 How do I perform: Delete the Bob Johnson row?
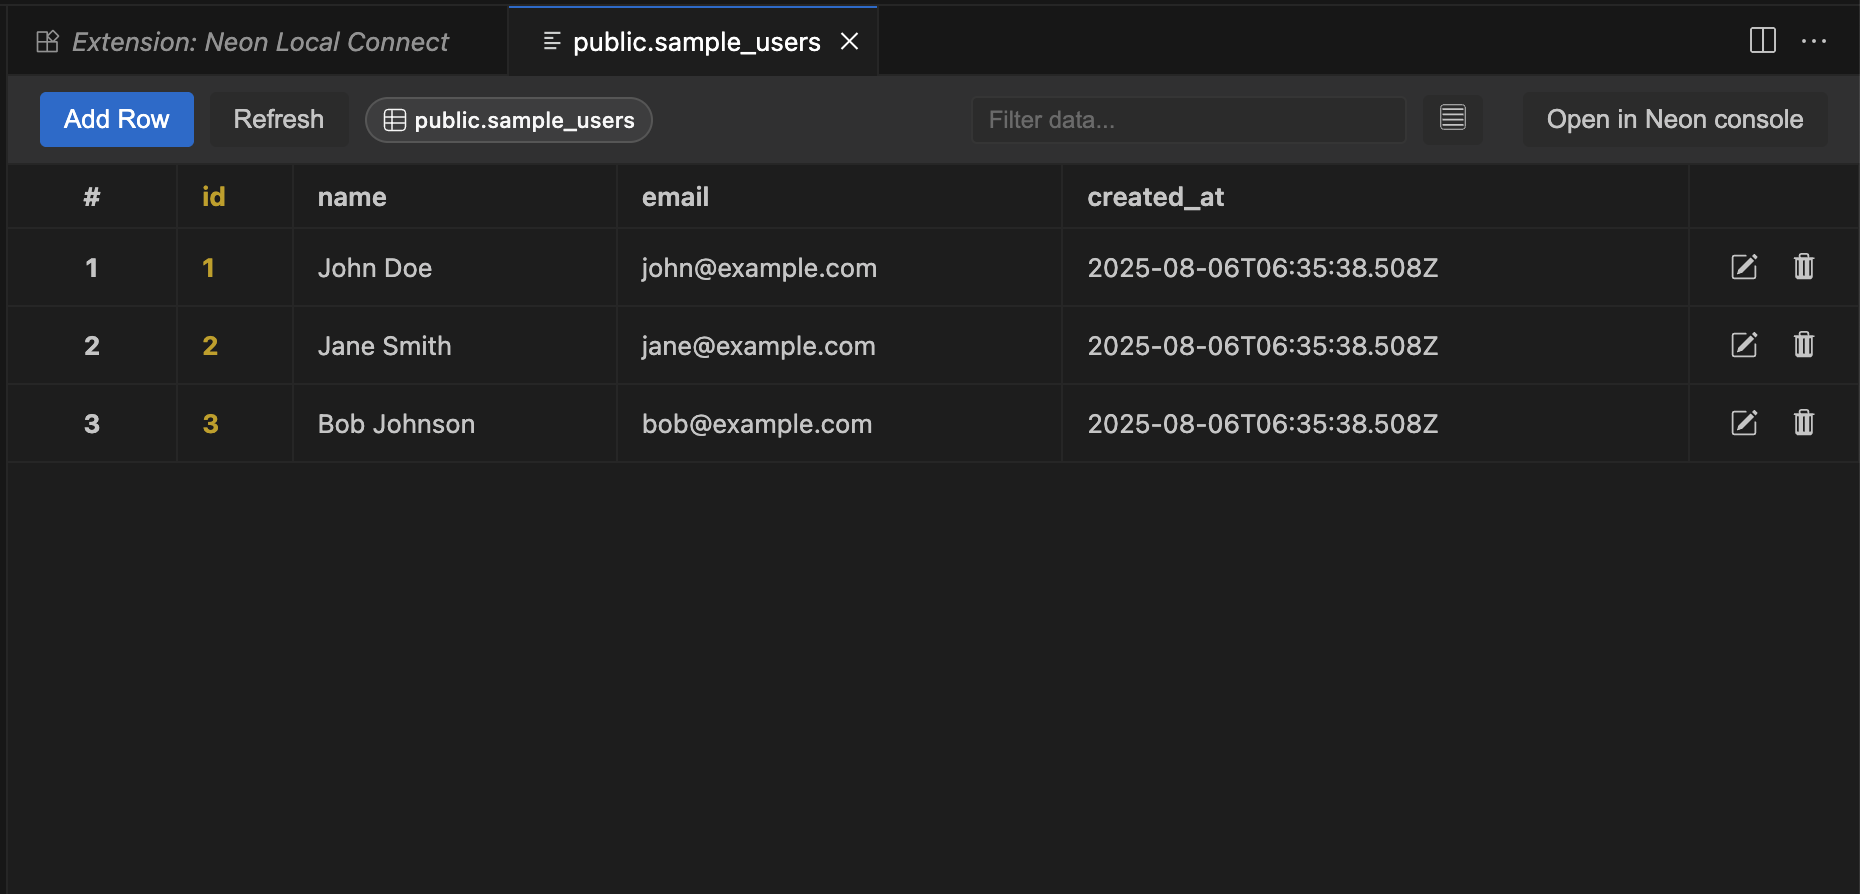coord(1804,423)
